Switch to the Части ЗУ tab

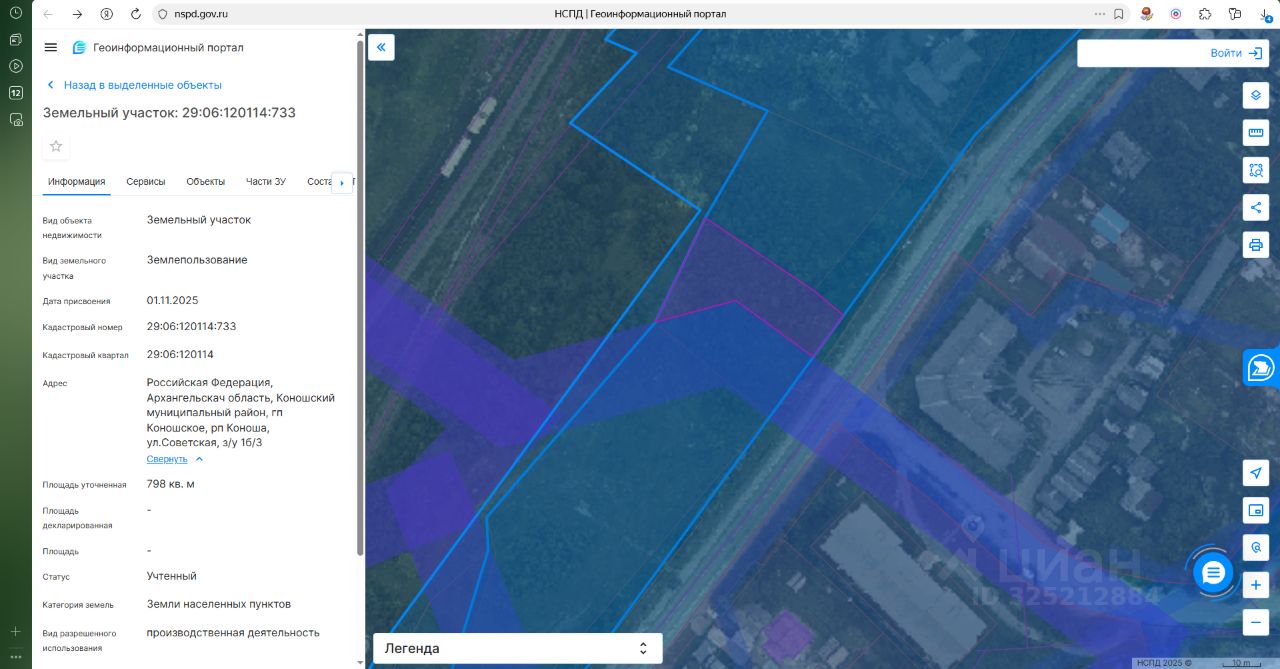(266, 182)
